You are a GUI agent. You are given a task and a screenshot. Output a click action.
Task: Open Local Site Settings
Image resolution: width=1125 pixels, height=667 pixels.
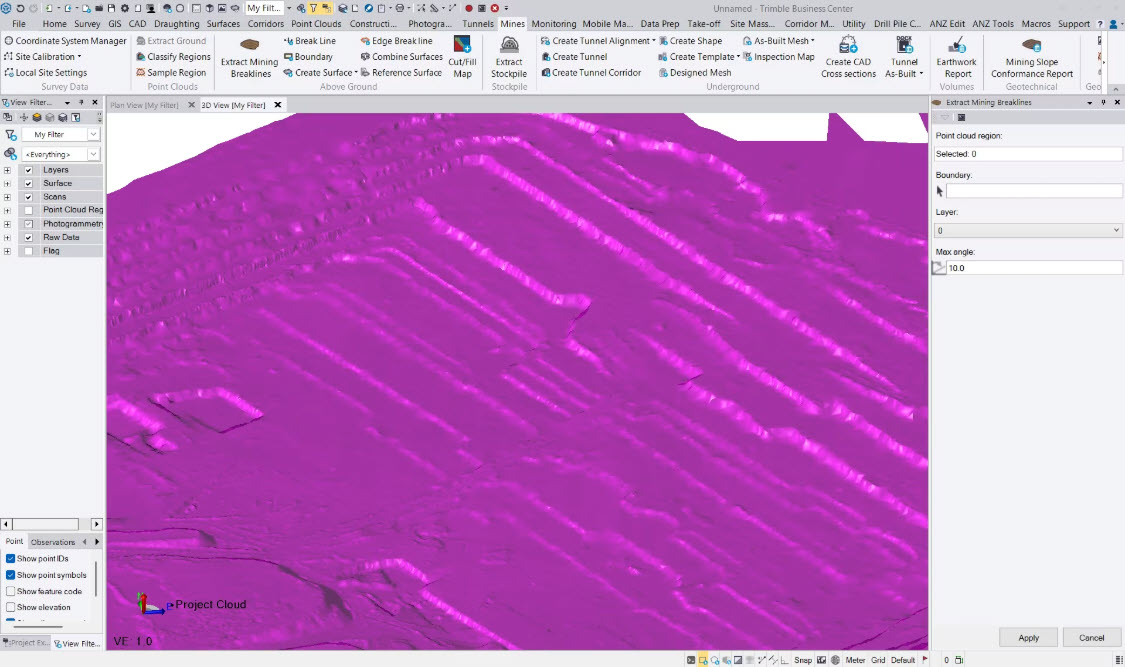(45, 72)
